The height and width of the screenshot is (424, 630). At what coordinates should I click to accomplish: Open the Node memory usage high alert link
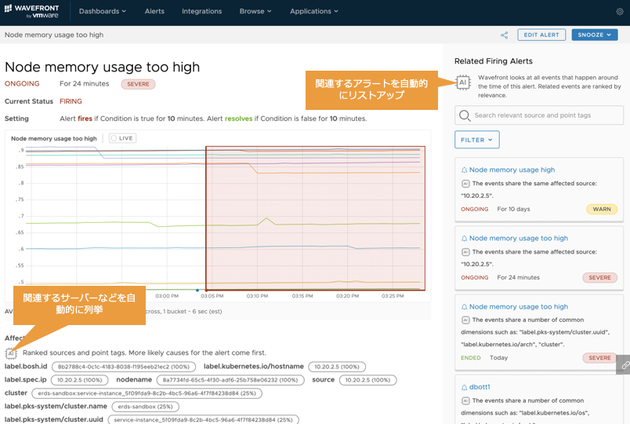pyautogui.click(x=512, y=170)
